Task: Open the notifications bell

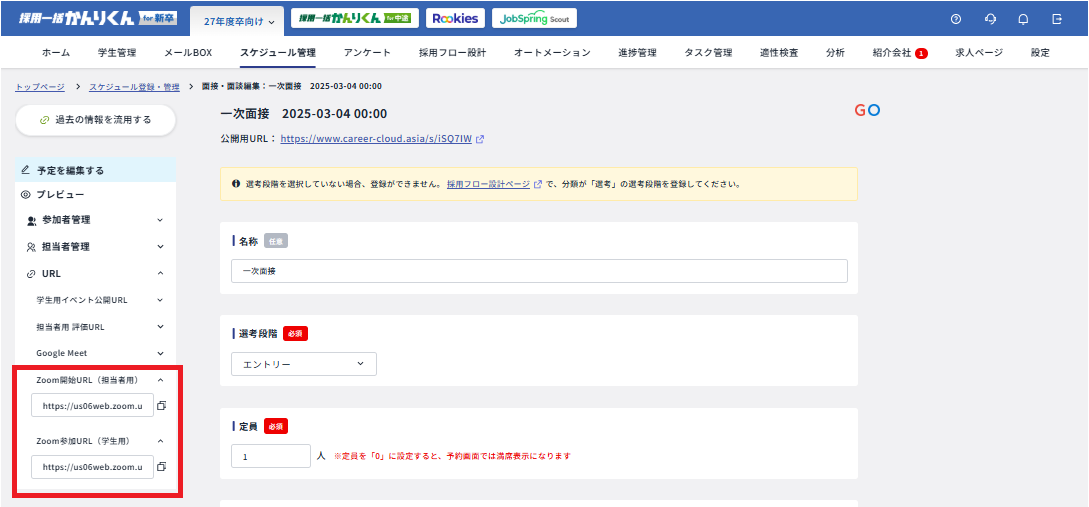Action: click(1023, 19)
